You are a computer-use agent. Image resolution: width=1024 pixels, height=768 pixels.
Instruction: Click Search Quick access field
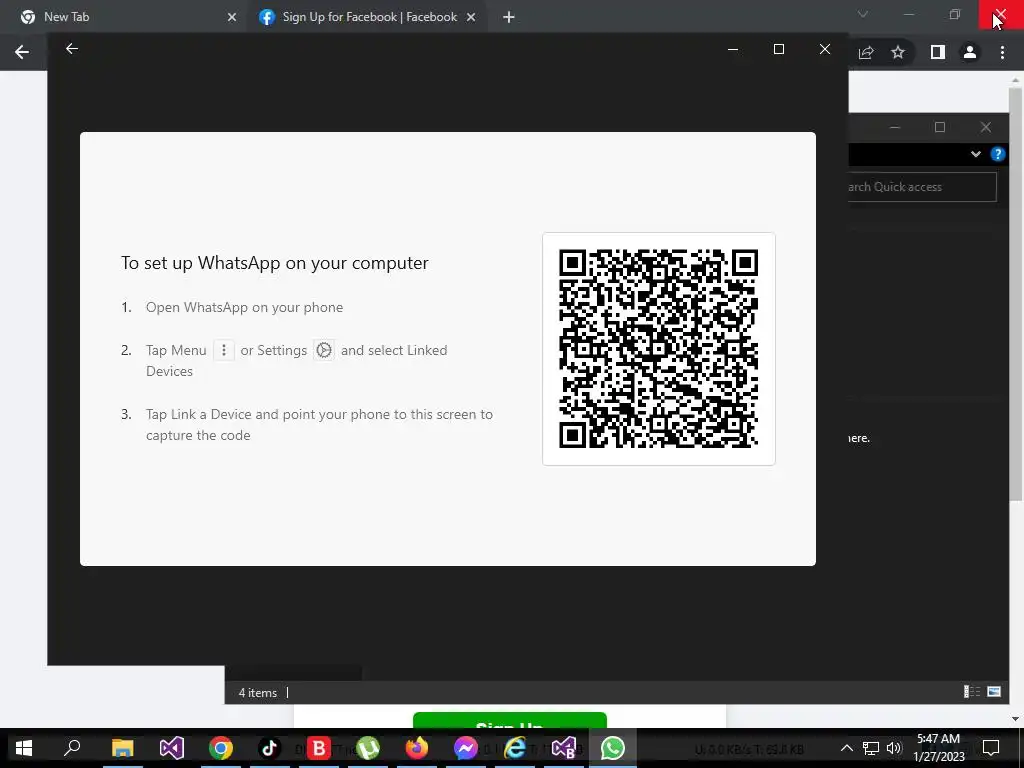922,187
